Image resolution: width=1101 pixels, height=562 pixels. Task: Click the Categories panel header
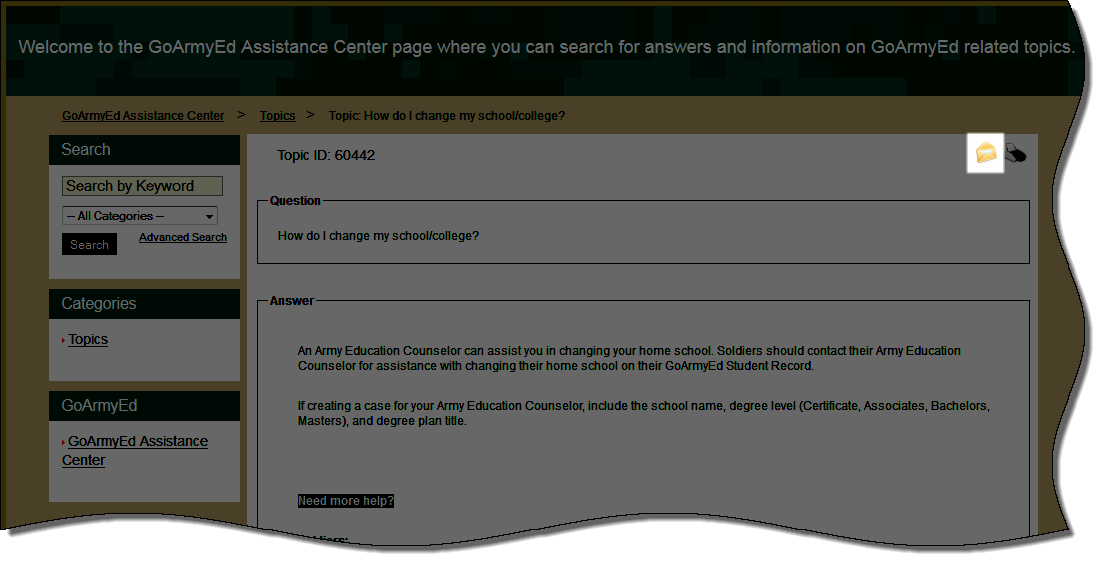click(145, 303)
